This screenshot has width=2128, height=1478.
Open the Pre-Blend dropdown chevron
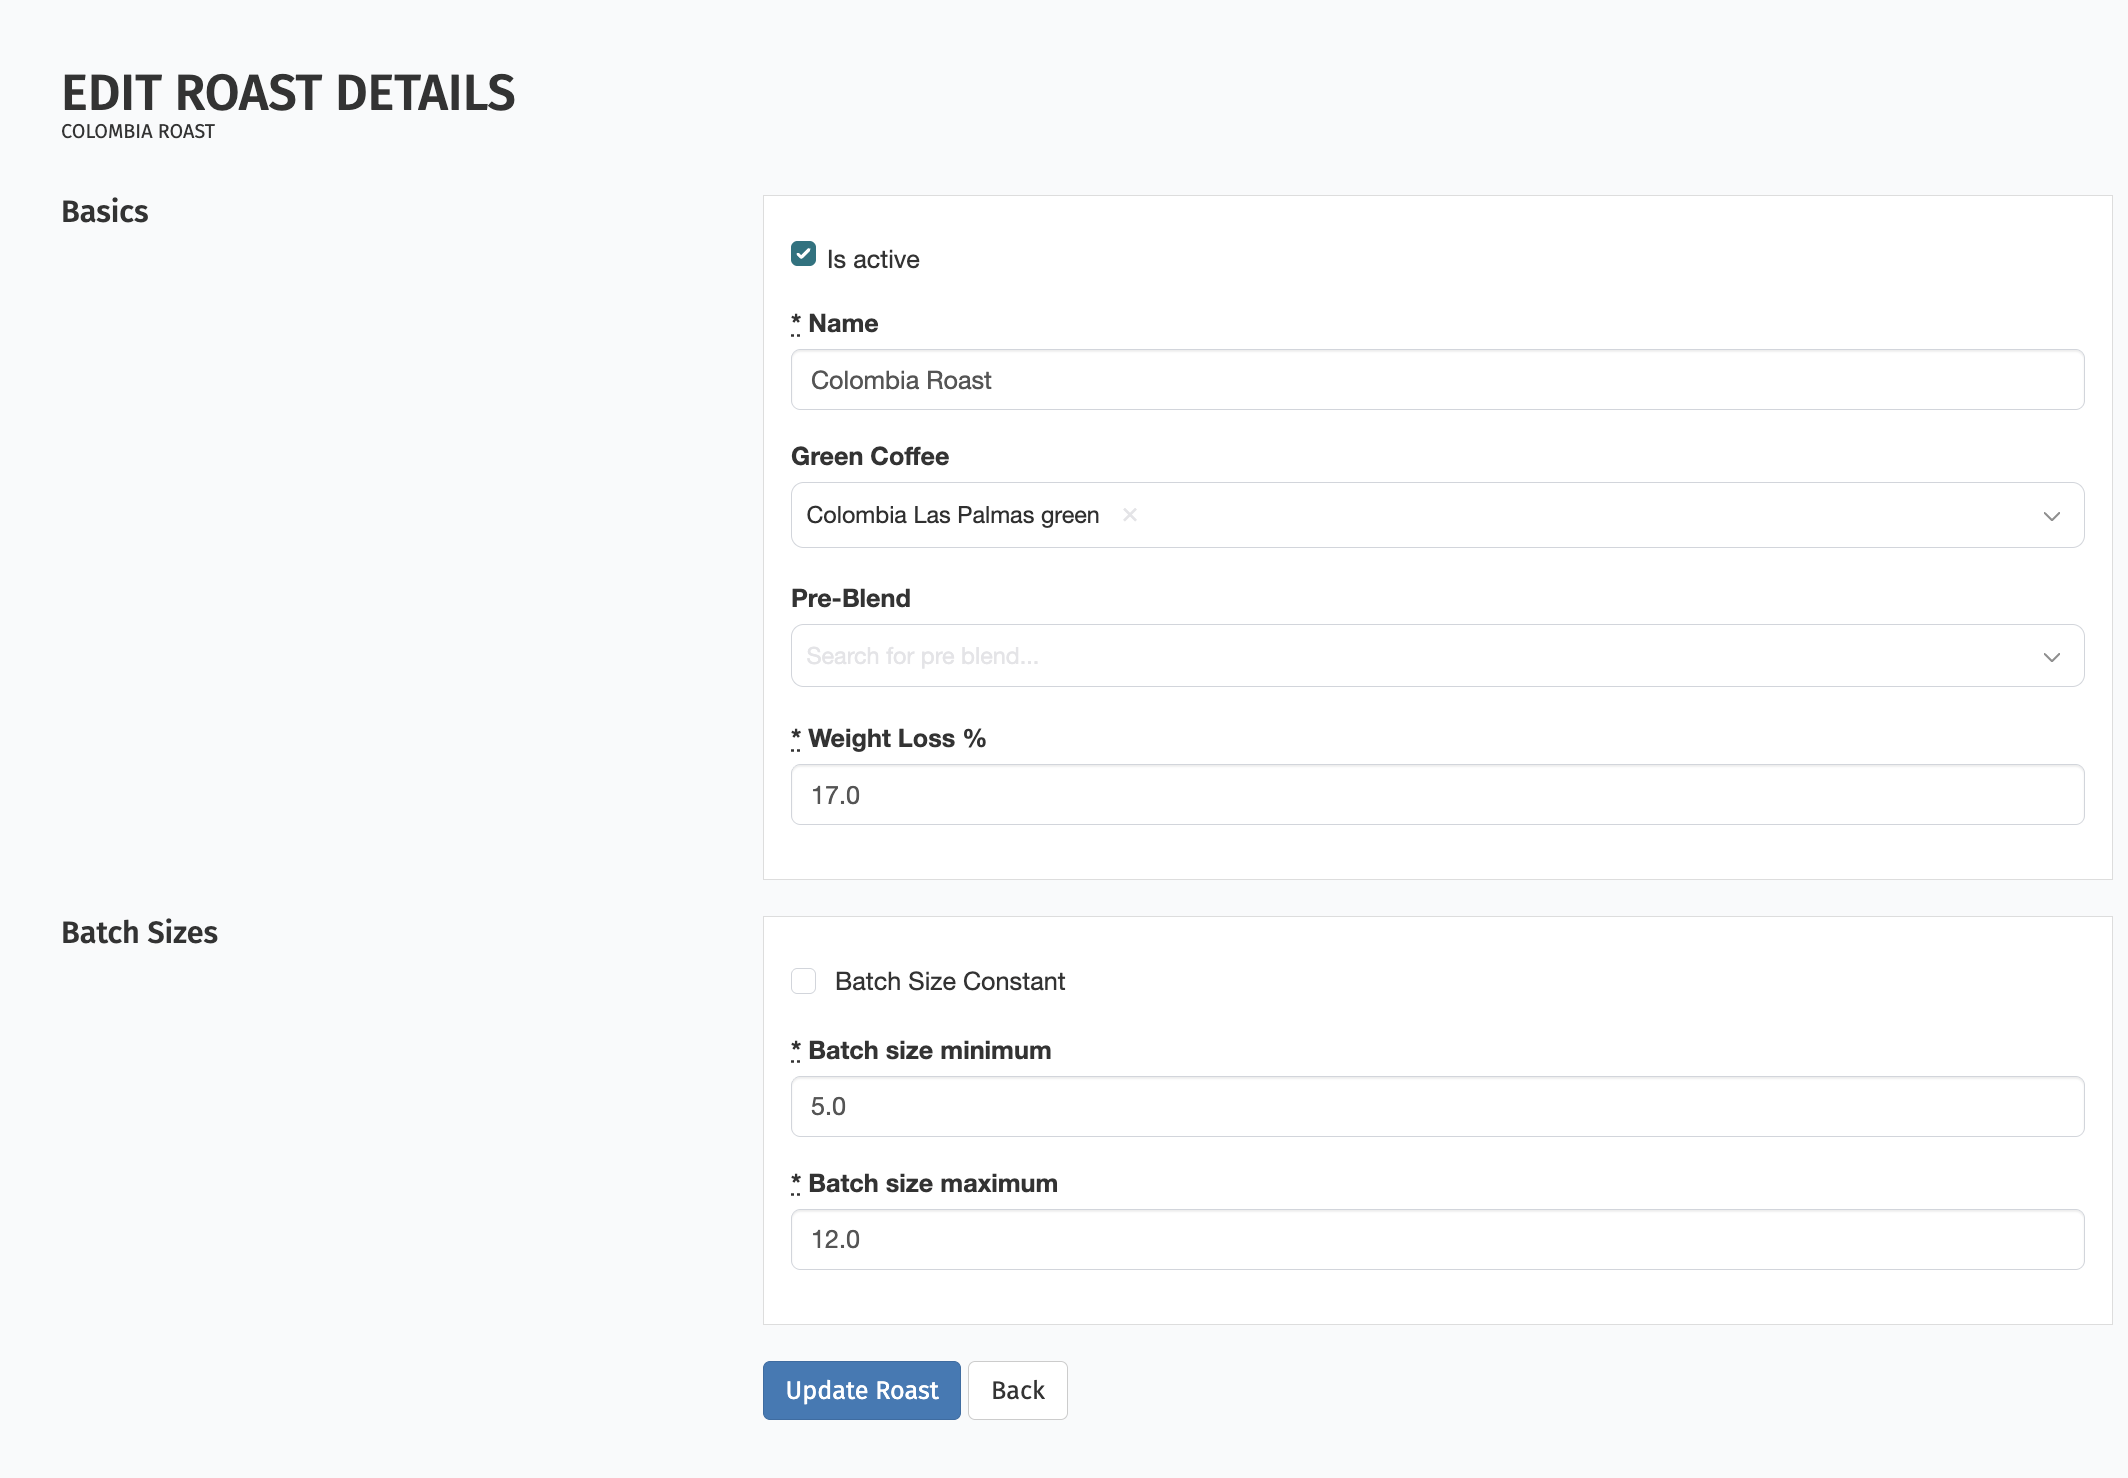pos(2051,657)
